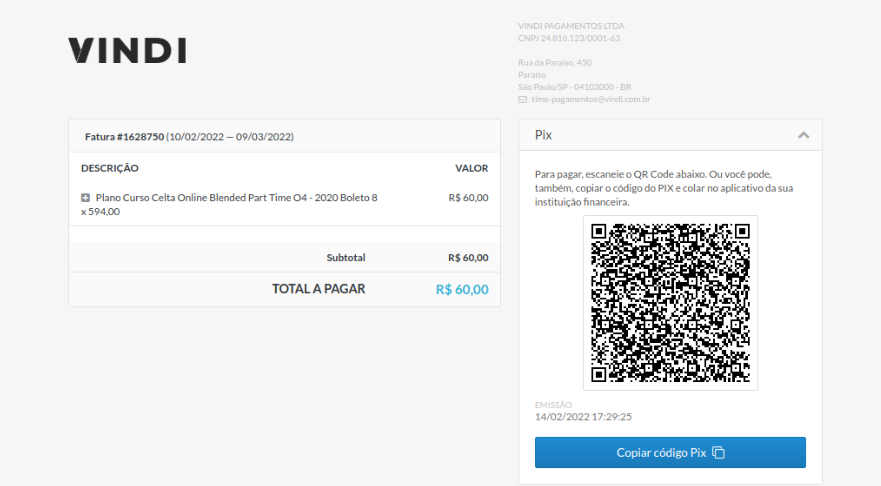Click the Rua da Paraíso address line

tap(555, 62)
